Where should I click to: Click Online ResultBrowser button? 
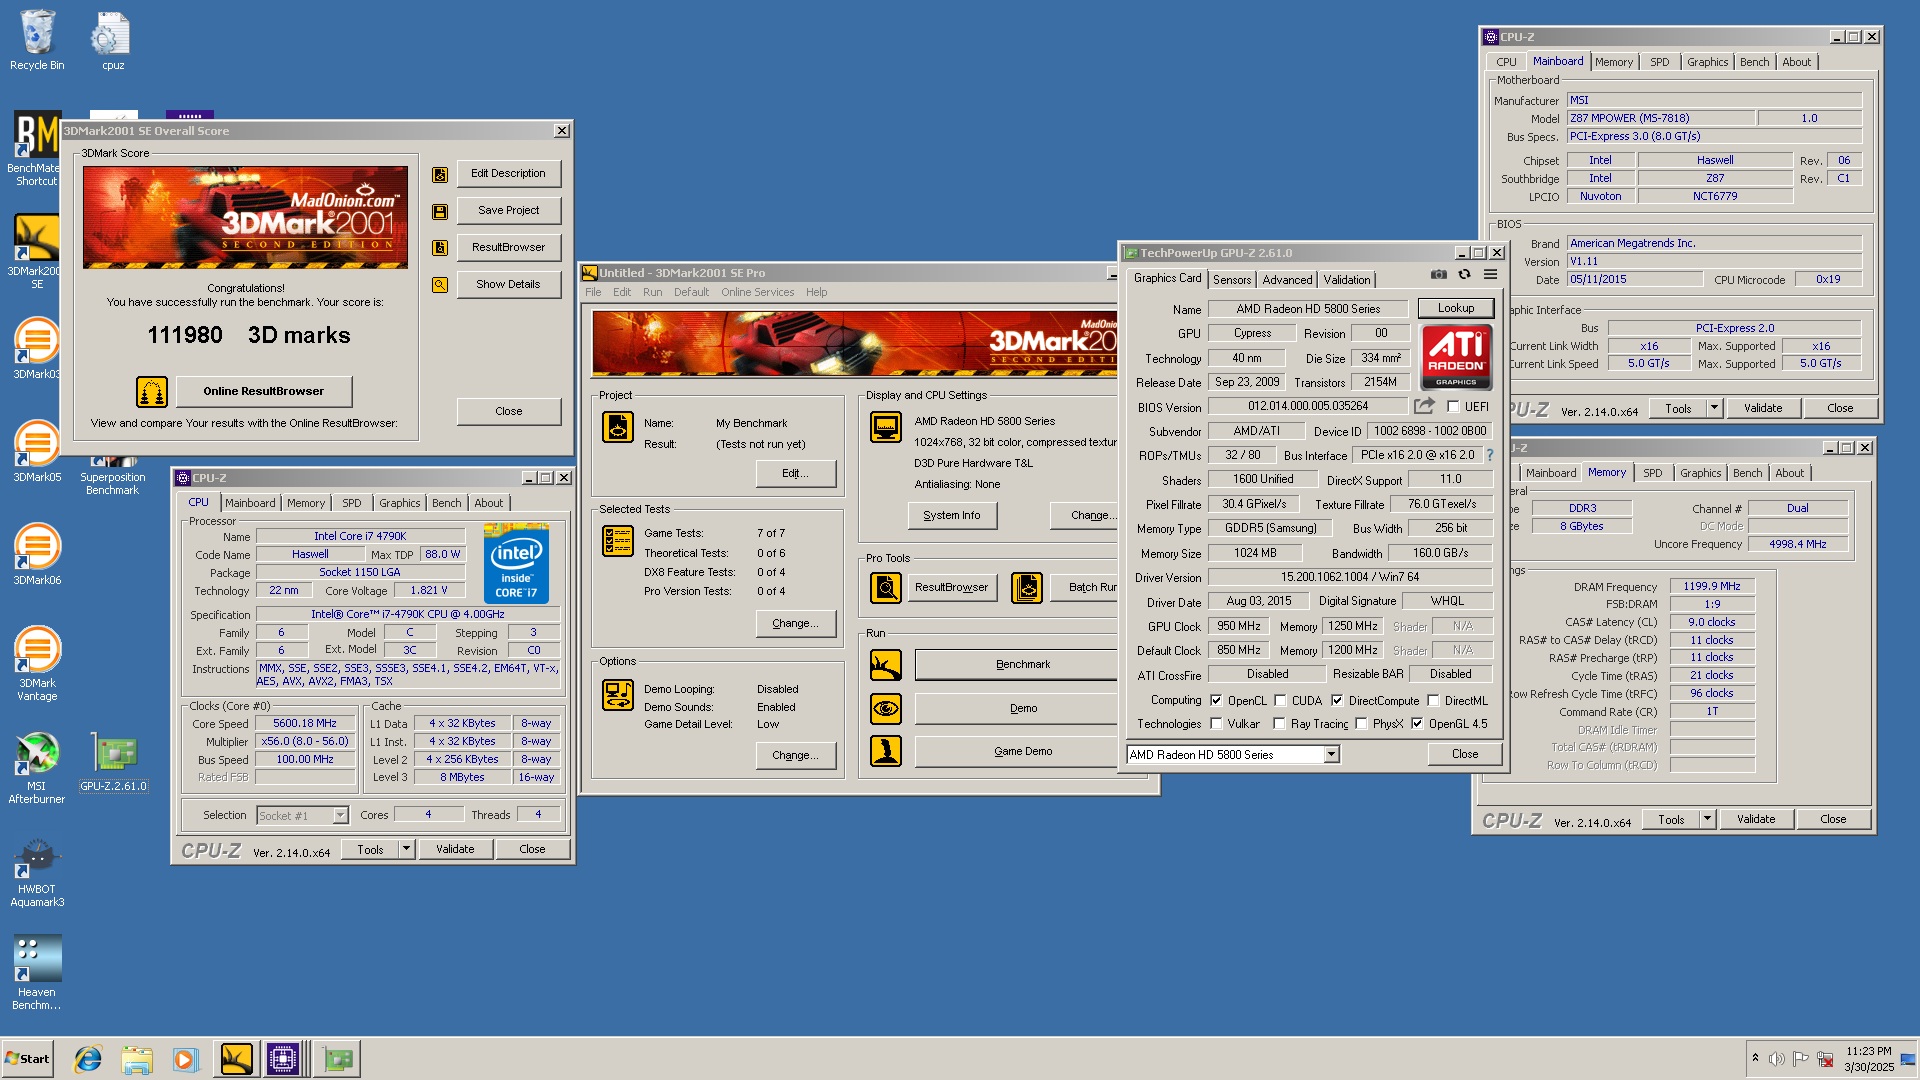point(264,391)
